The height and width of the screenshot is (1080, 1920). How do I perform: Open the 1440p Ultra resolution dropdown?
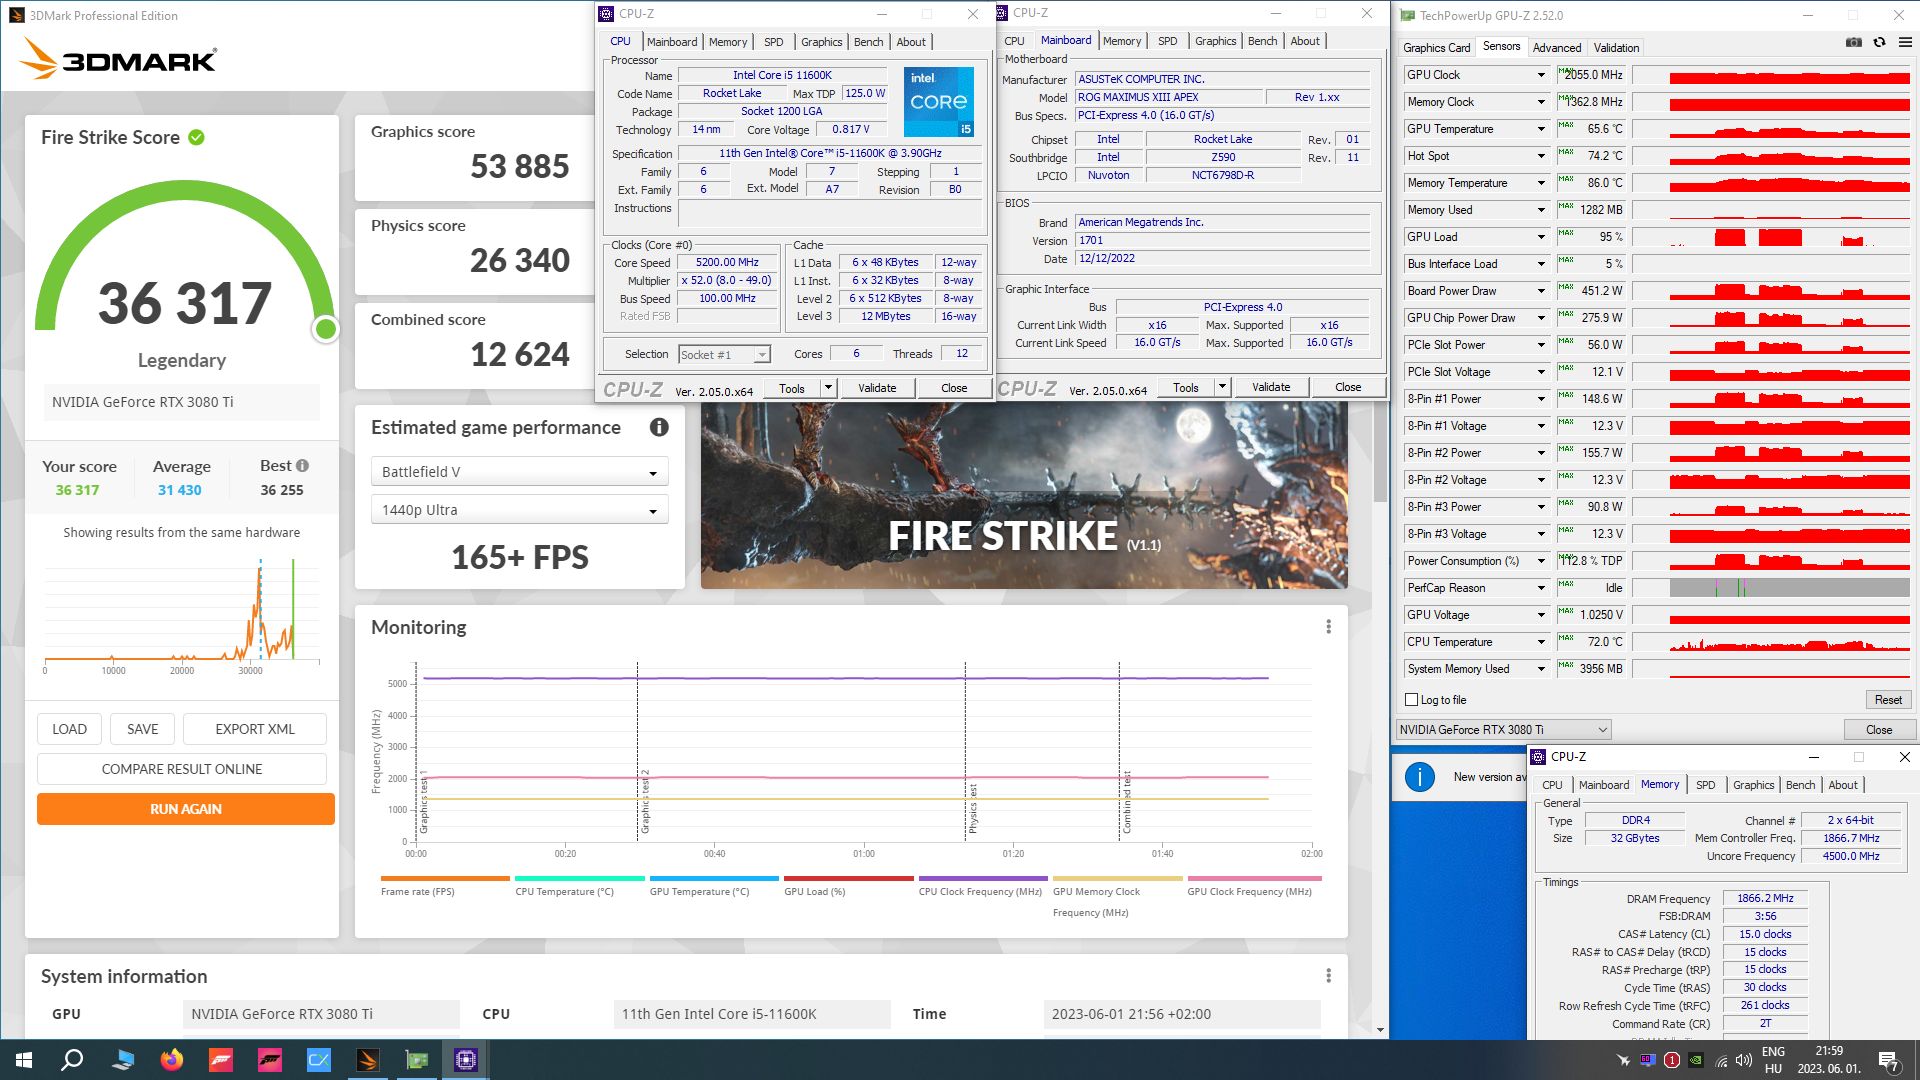point(520,510)
